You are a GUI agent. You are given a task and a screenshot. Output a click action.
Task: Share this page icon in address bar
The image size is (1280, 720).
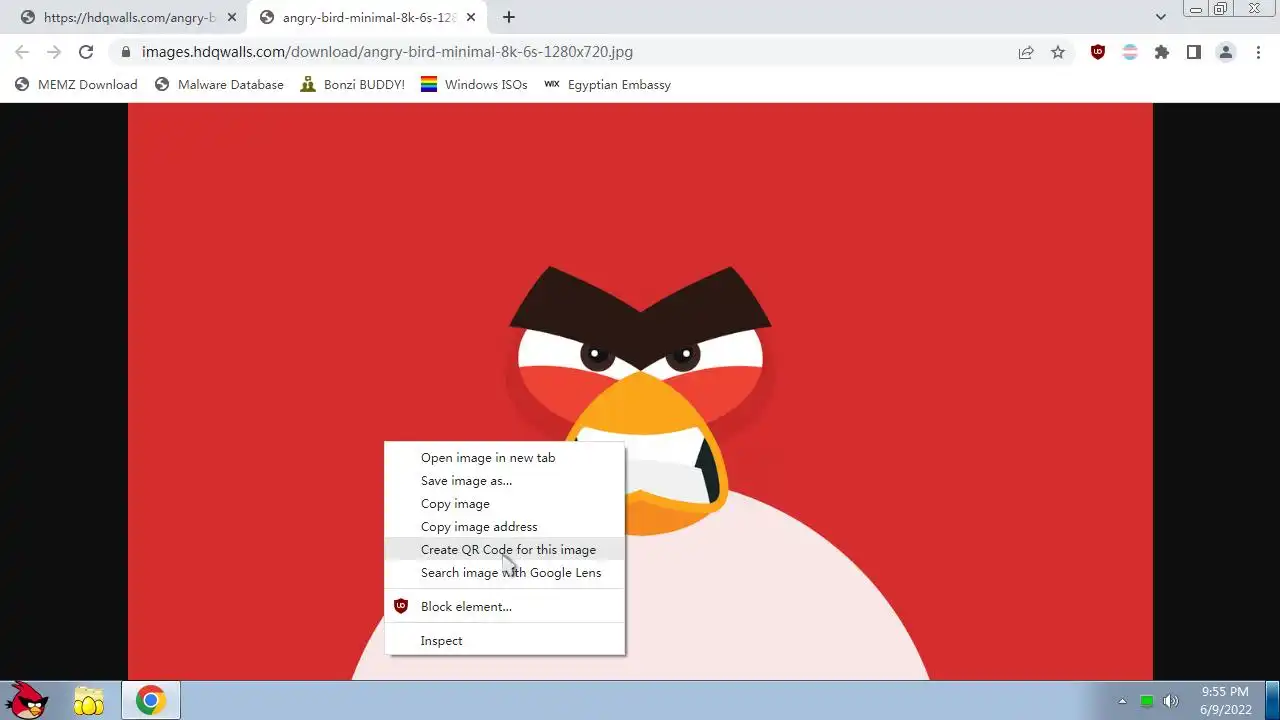coord(1026,52)
